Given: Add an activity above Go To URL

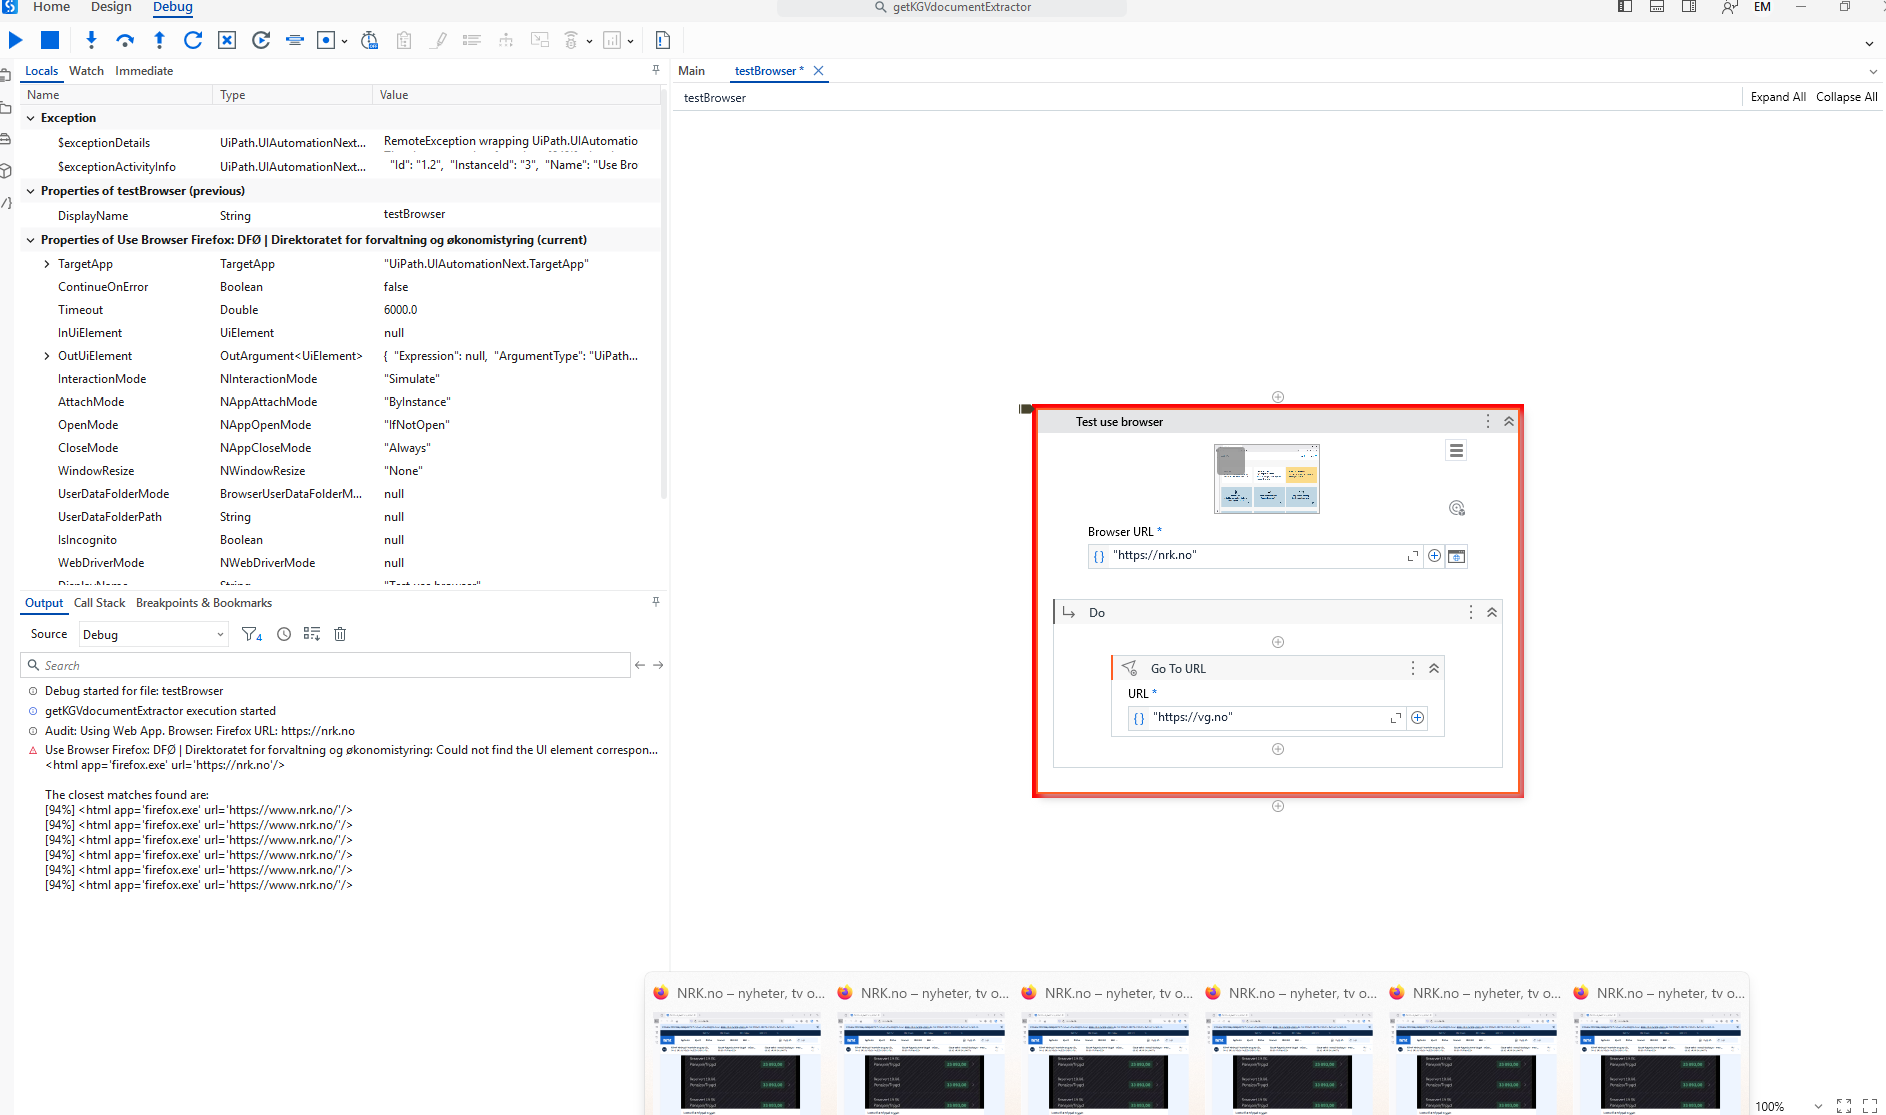Looking at the screenshot, I should (1278, 642).
